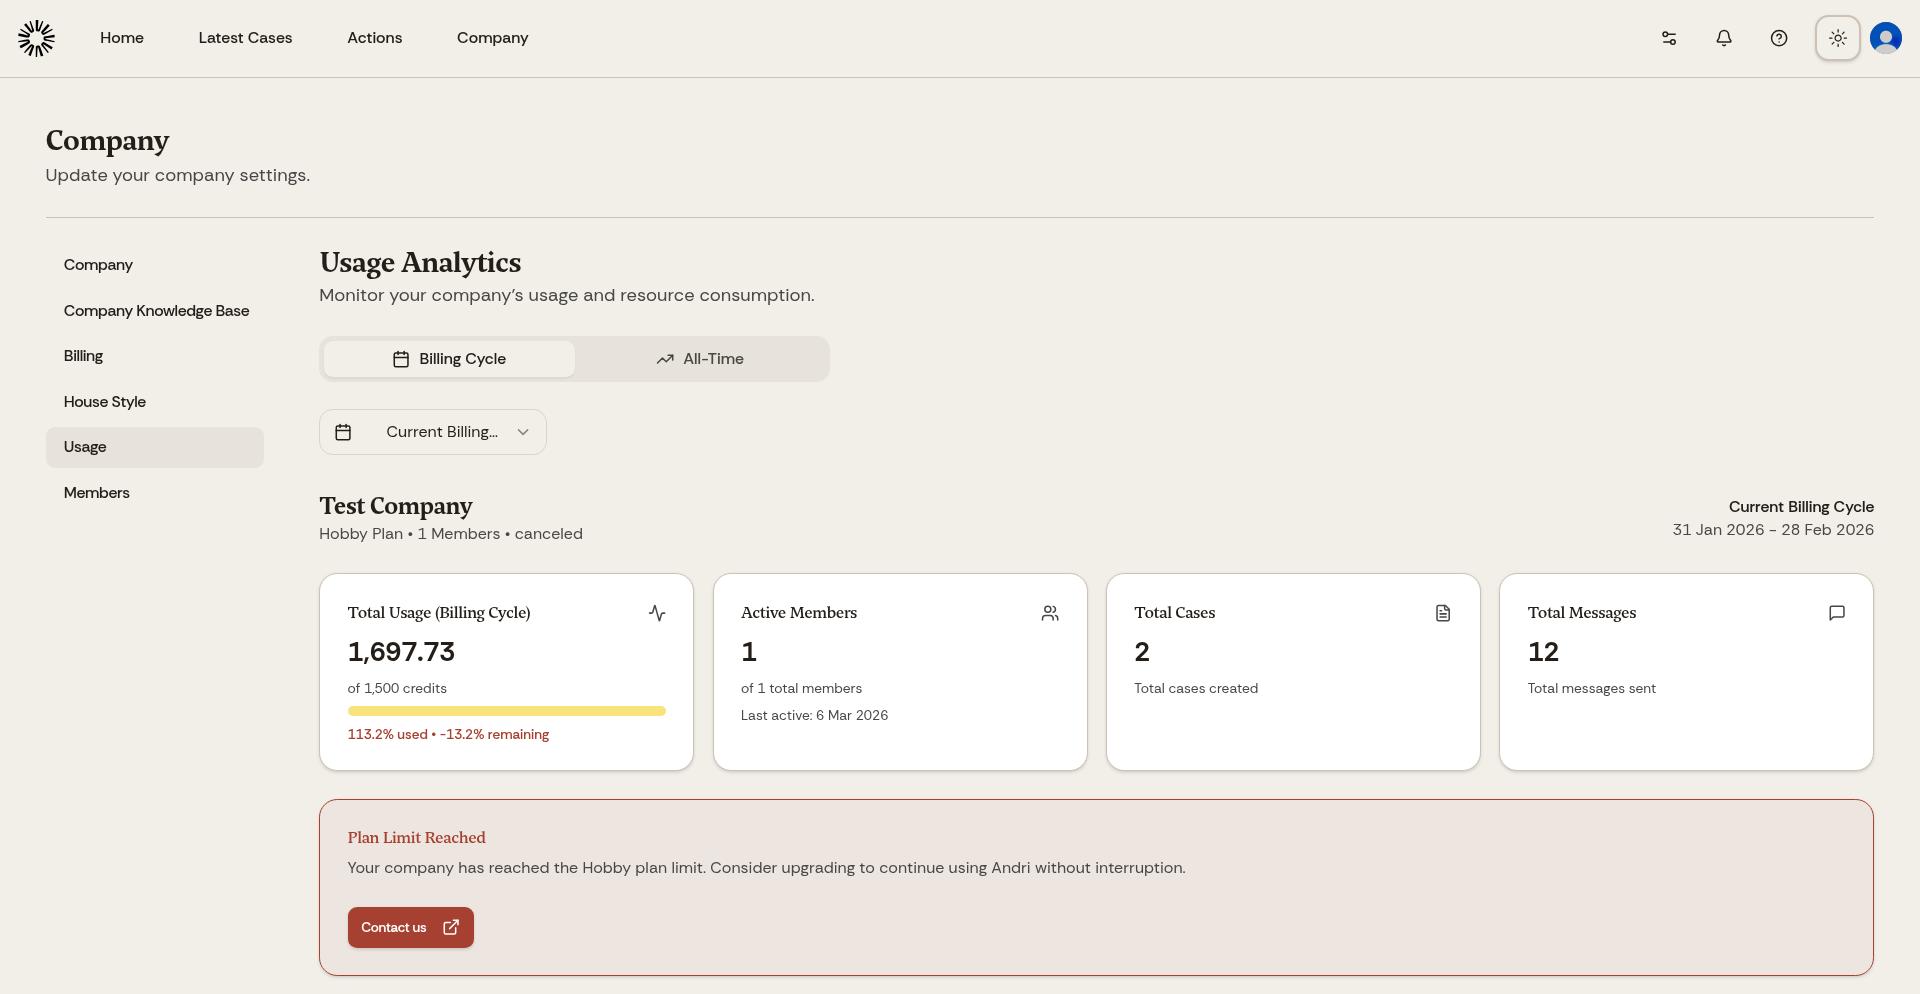The image size is (1920, 994).
Task: Open notifications via the bell icon
Action: pyautogui.click(x=1723, y=37)
